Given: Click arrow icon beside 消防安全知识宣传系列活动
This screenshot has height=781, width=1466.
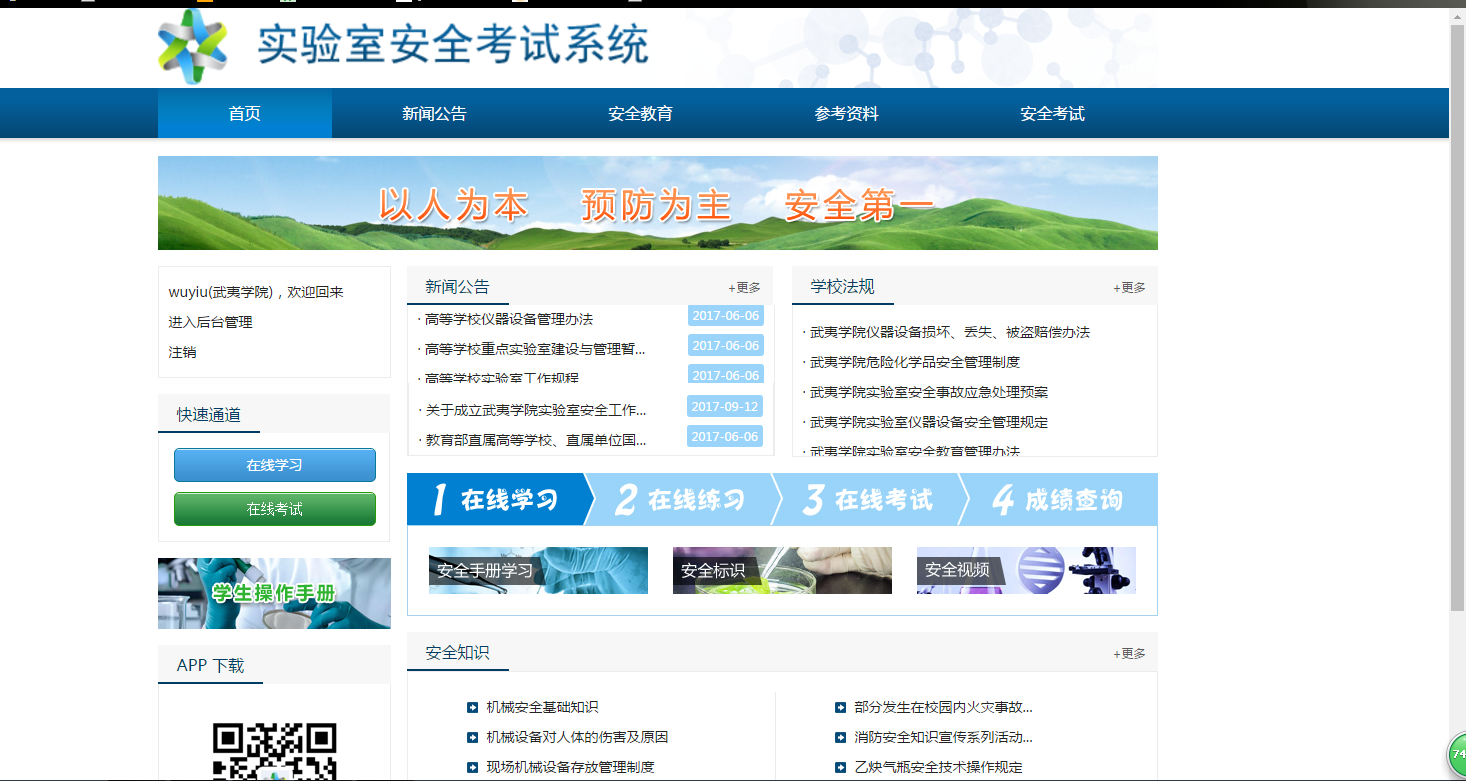Looking at the screenshot, I should 840,738.
